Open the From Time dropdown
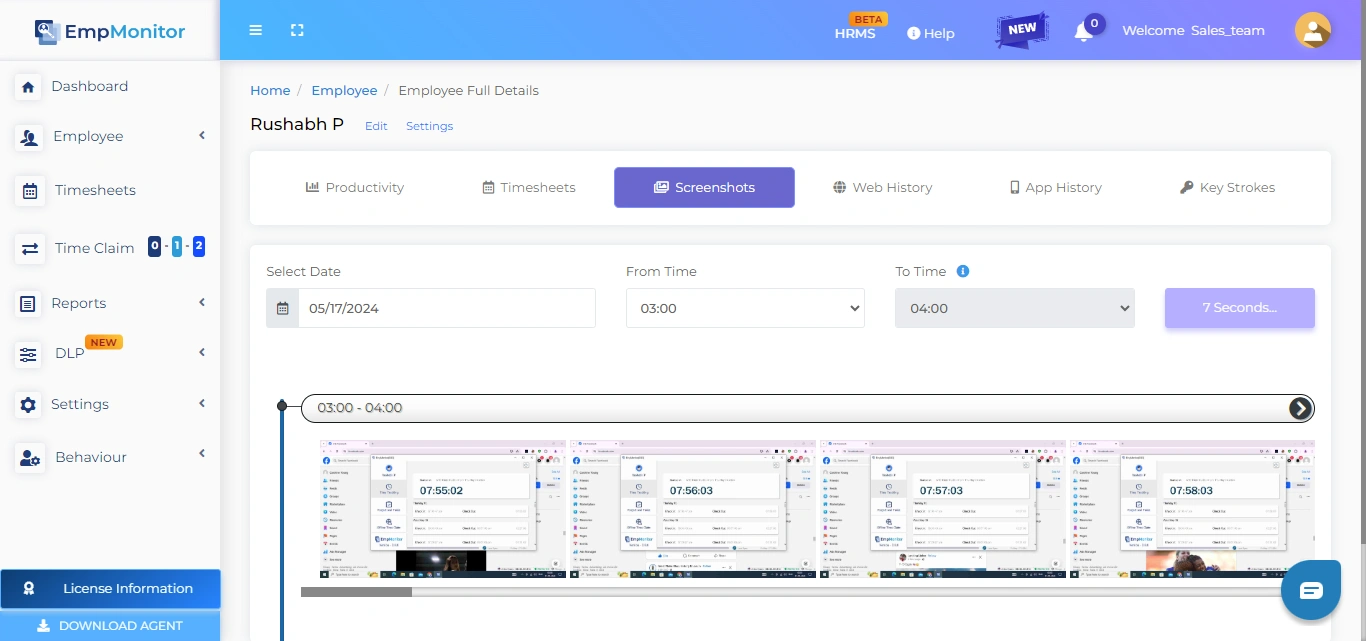Image resolution: width=1366 pixels, height=641 pixels. 745,308
